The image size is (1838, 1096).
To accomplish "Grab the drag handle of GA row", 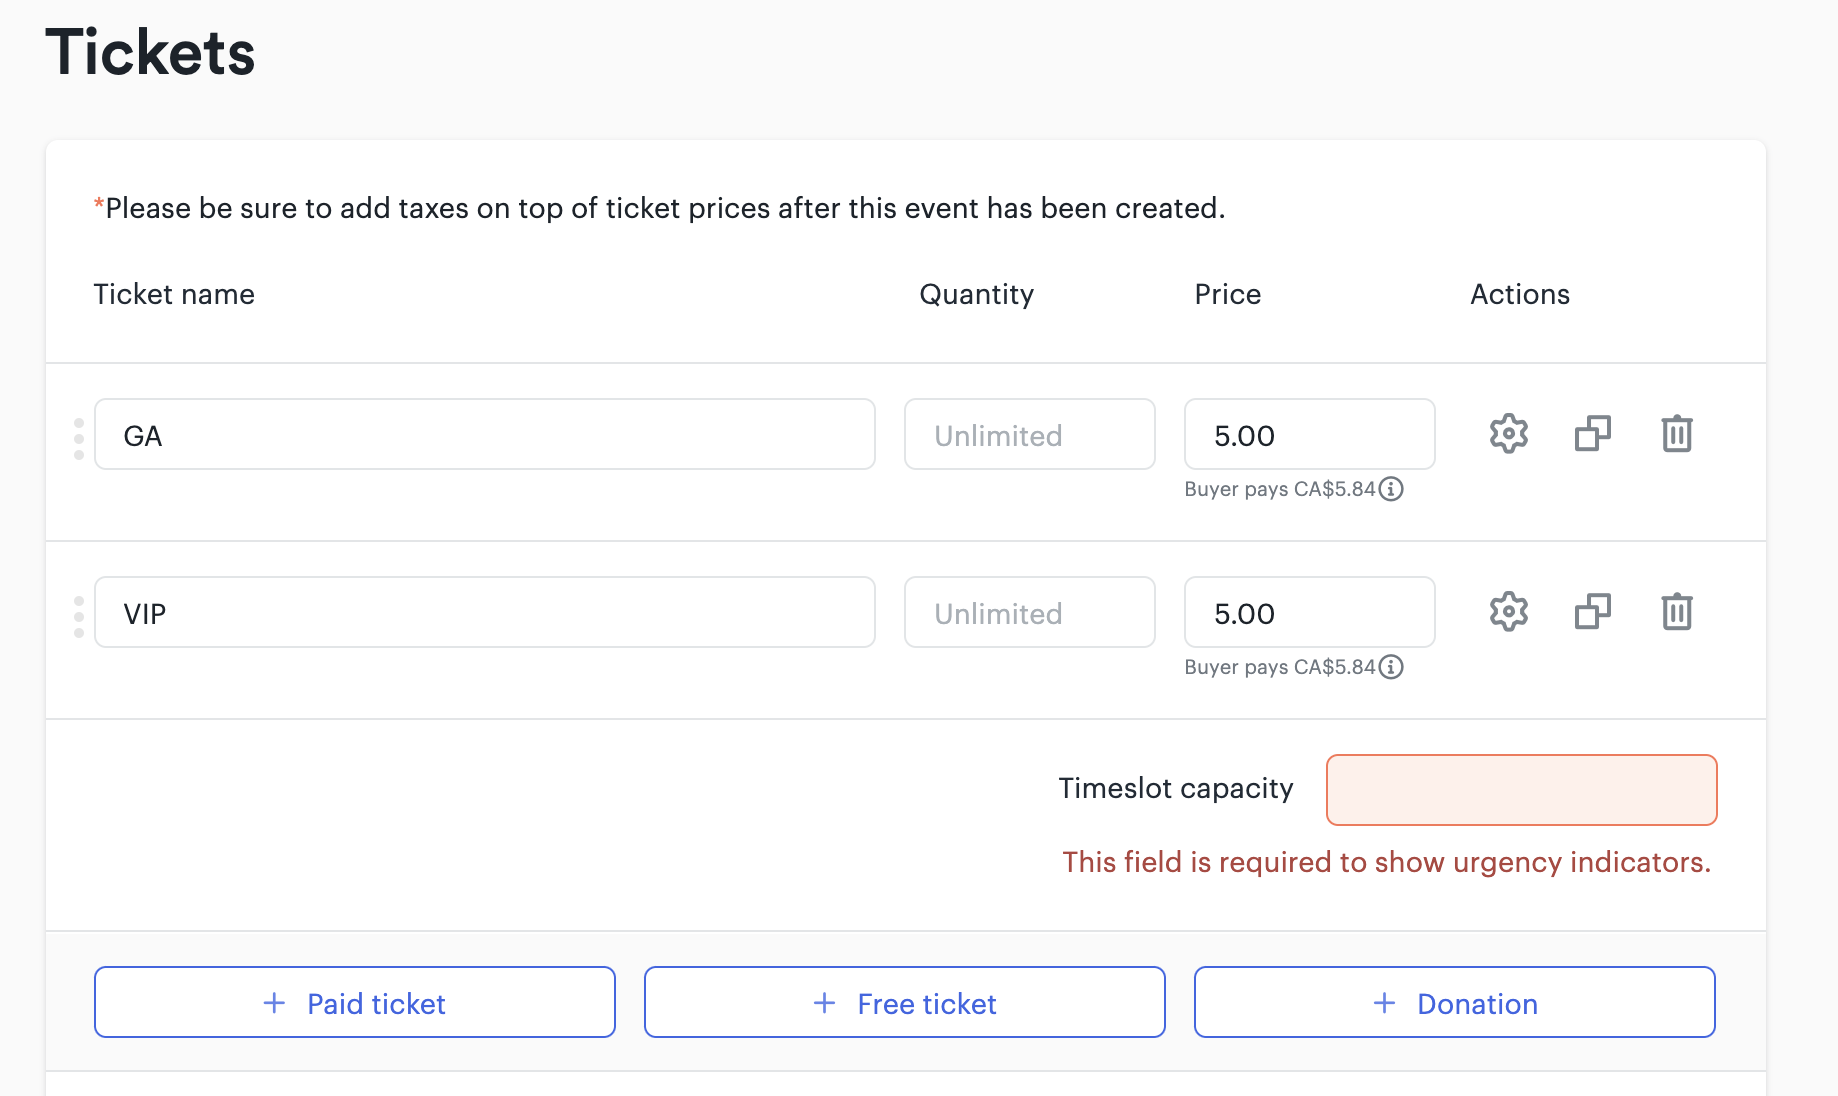I will [x=79, y=438].
